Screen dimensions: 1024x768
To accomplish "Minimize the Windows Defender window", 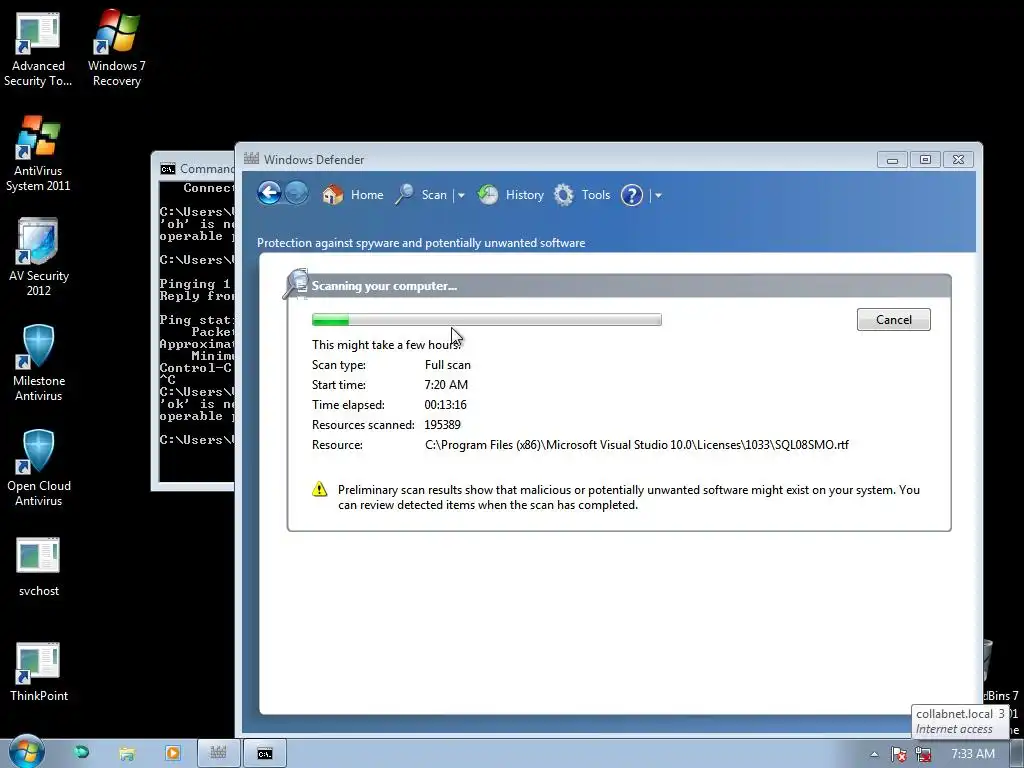I will (892, 159).
